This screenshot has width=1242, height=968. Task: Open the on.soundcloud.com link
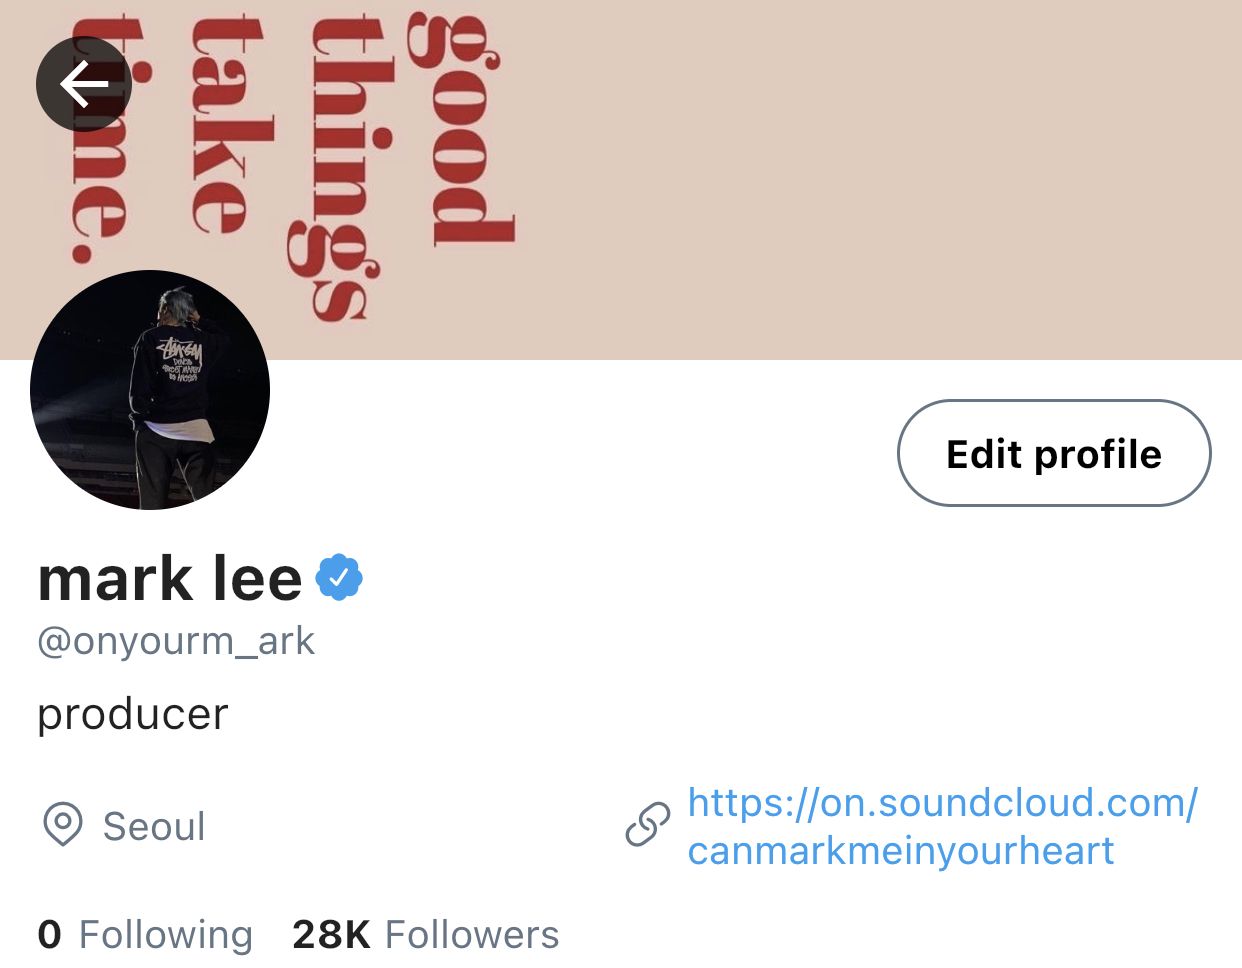coord(942,803)
